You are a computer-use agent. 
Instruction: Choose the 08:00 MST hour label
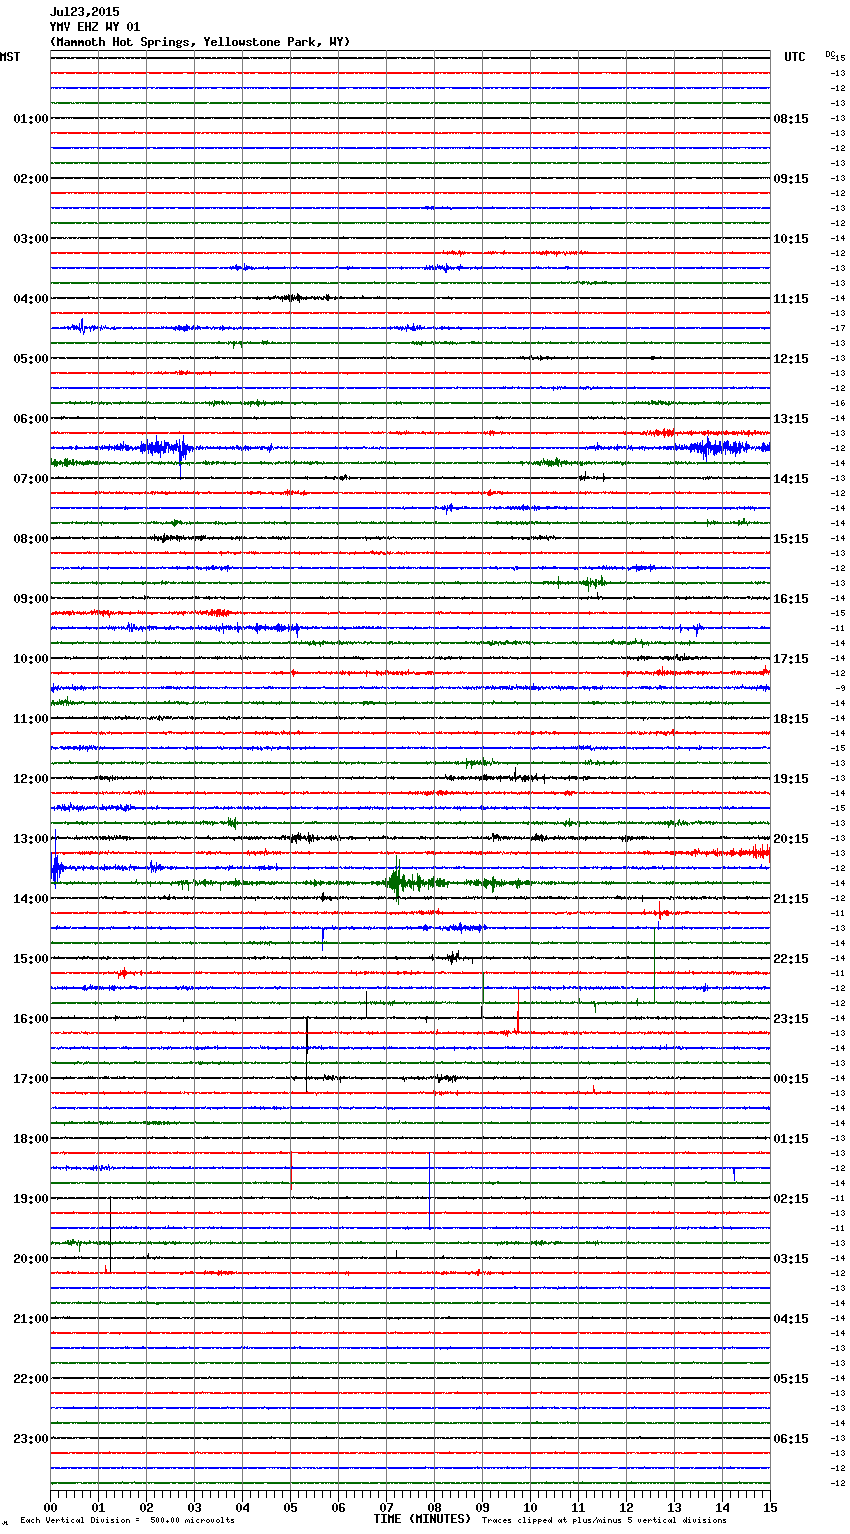coord(31,539)
